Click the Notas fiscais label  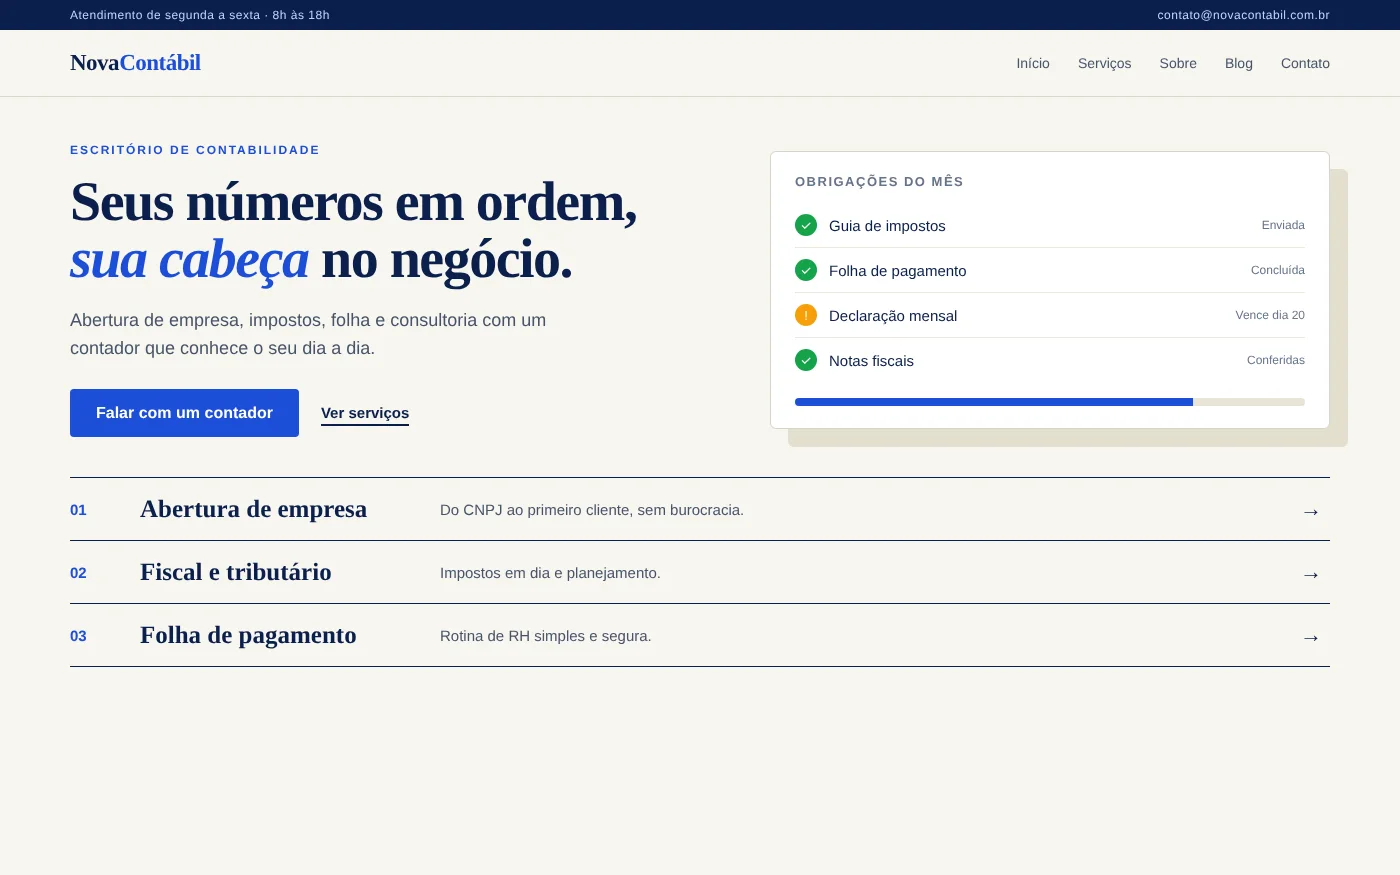pos(871,361)
